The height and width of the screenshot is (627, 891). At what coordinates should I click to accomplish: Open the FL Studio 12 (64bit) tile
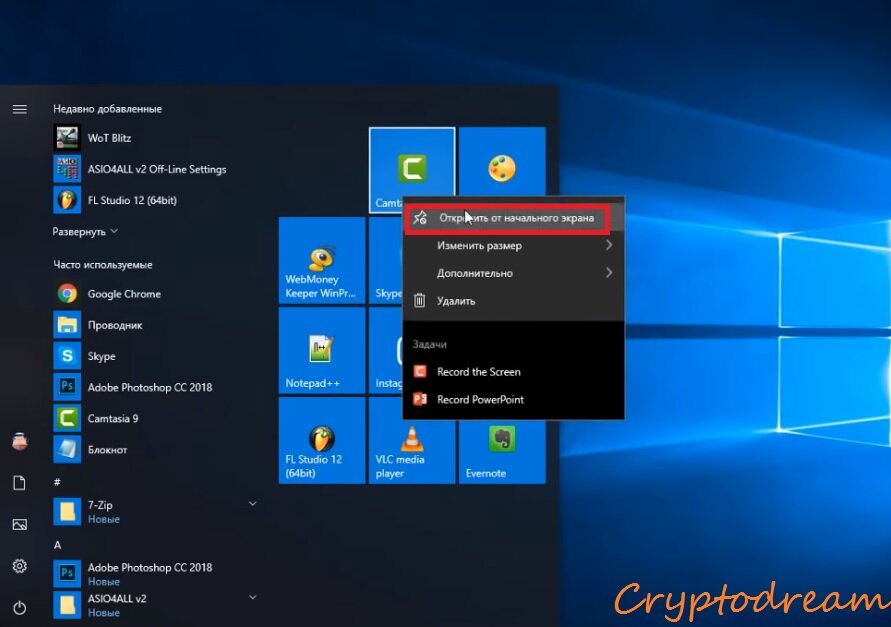point(322,441)
